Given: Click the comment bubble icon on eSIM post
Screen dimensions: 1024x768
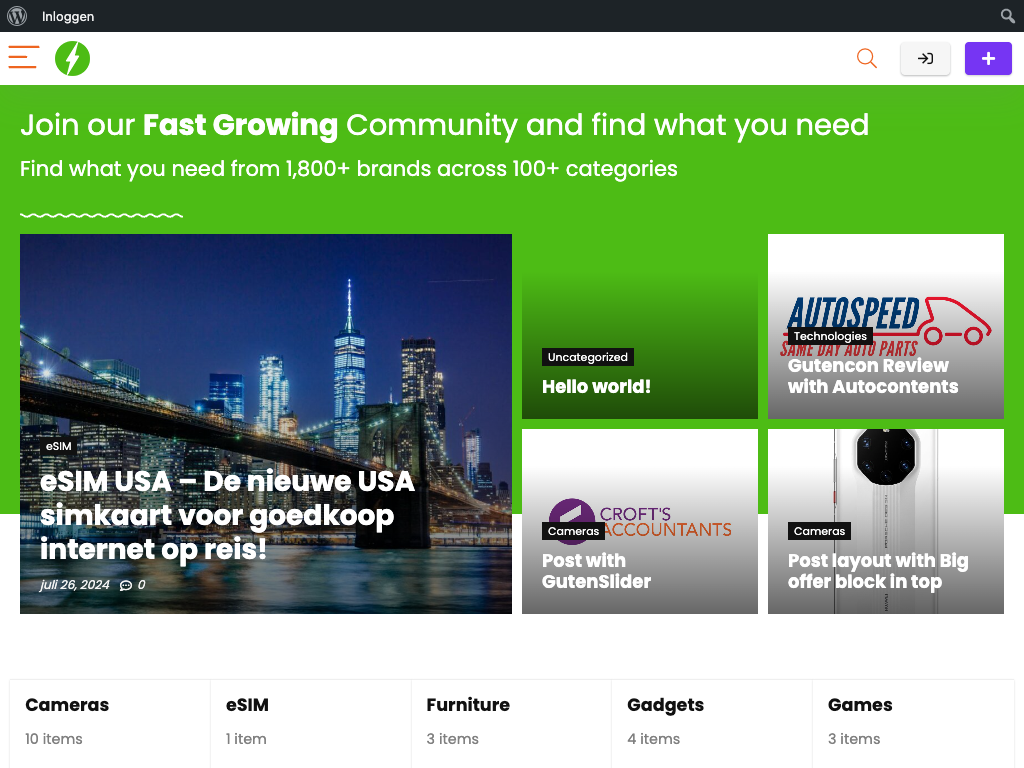Looking at the screenshot, I should click(x=126, y=585).
